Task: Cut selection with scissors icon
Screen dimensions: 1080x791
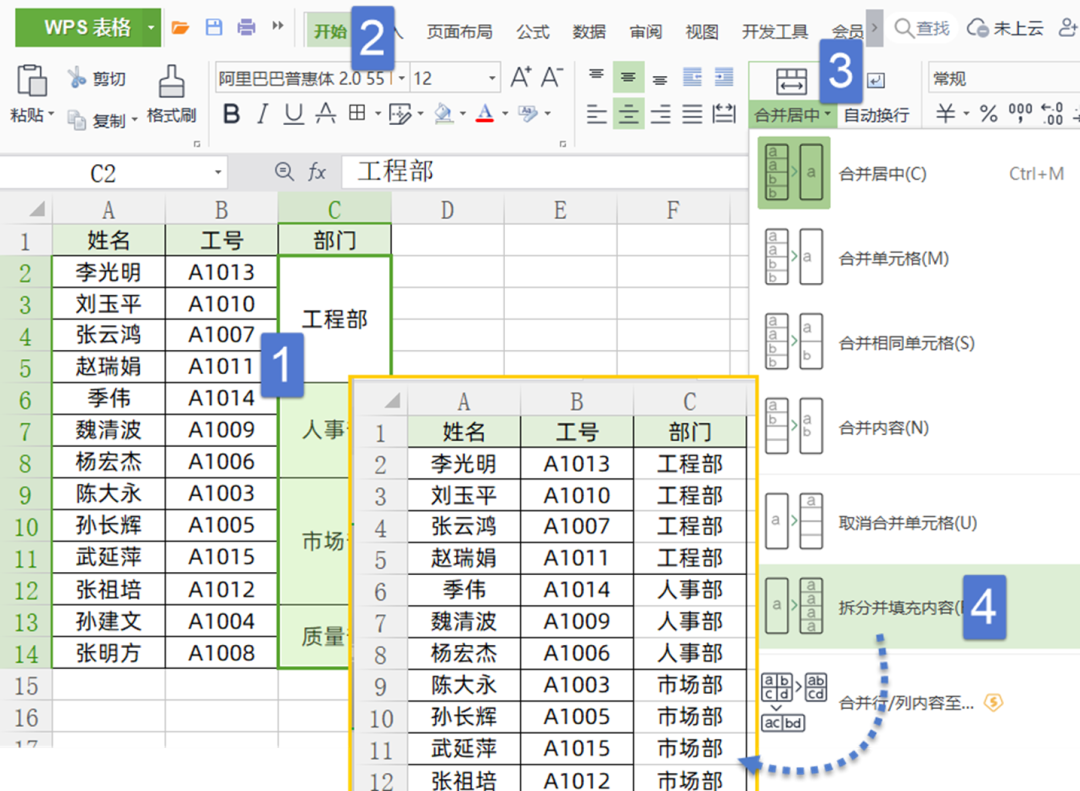Action: click(x=76, y=78)
